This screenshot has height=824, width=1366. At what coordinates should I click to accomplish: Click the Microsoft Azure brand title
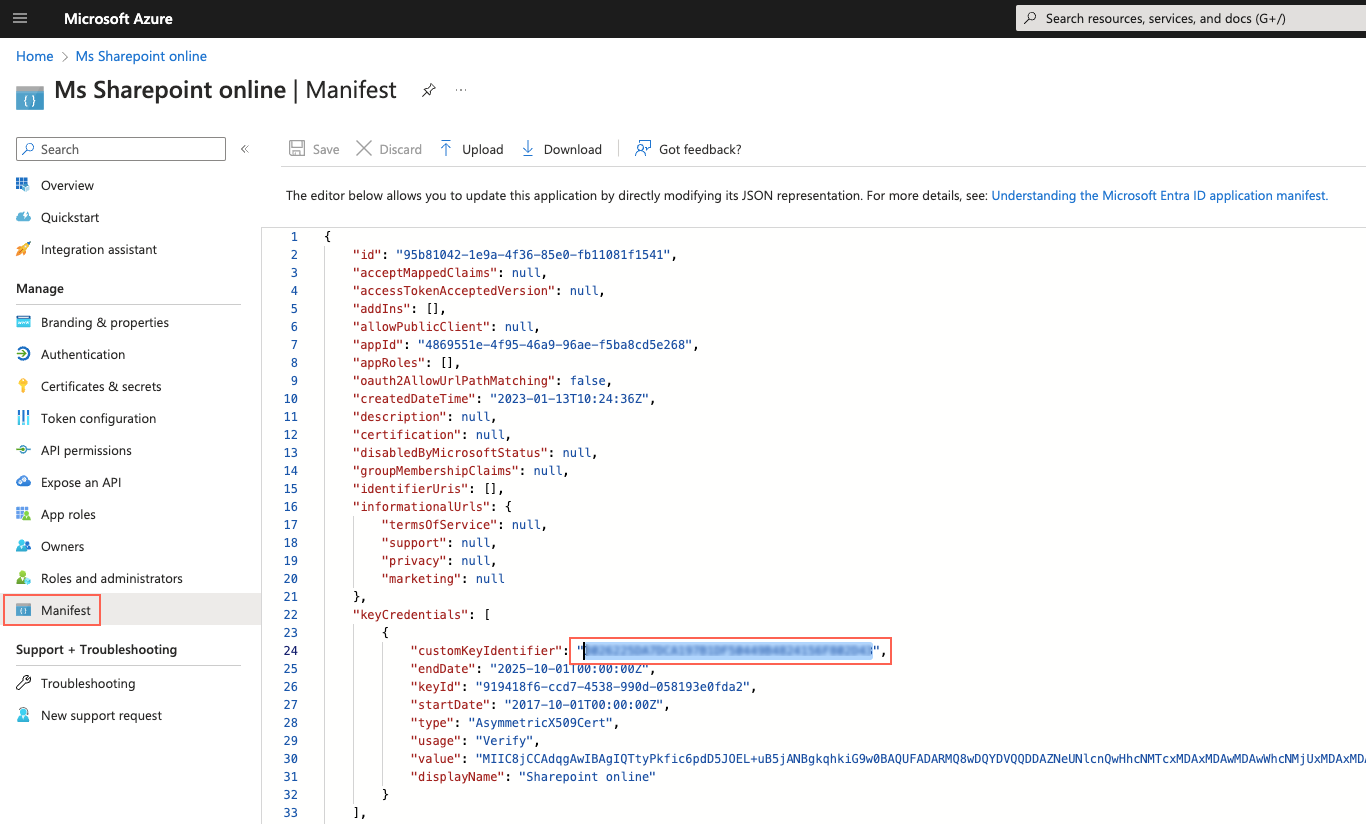(x=118, y=19)
